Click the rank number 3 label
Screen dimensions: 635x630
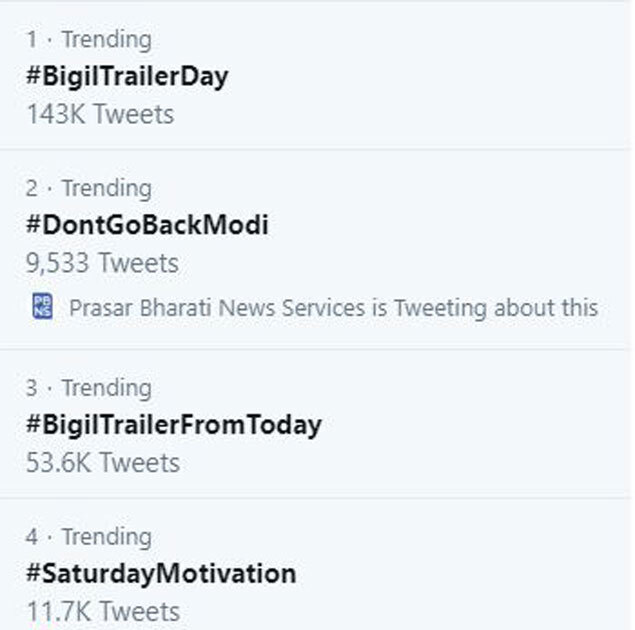pos(32,388)
